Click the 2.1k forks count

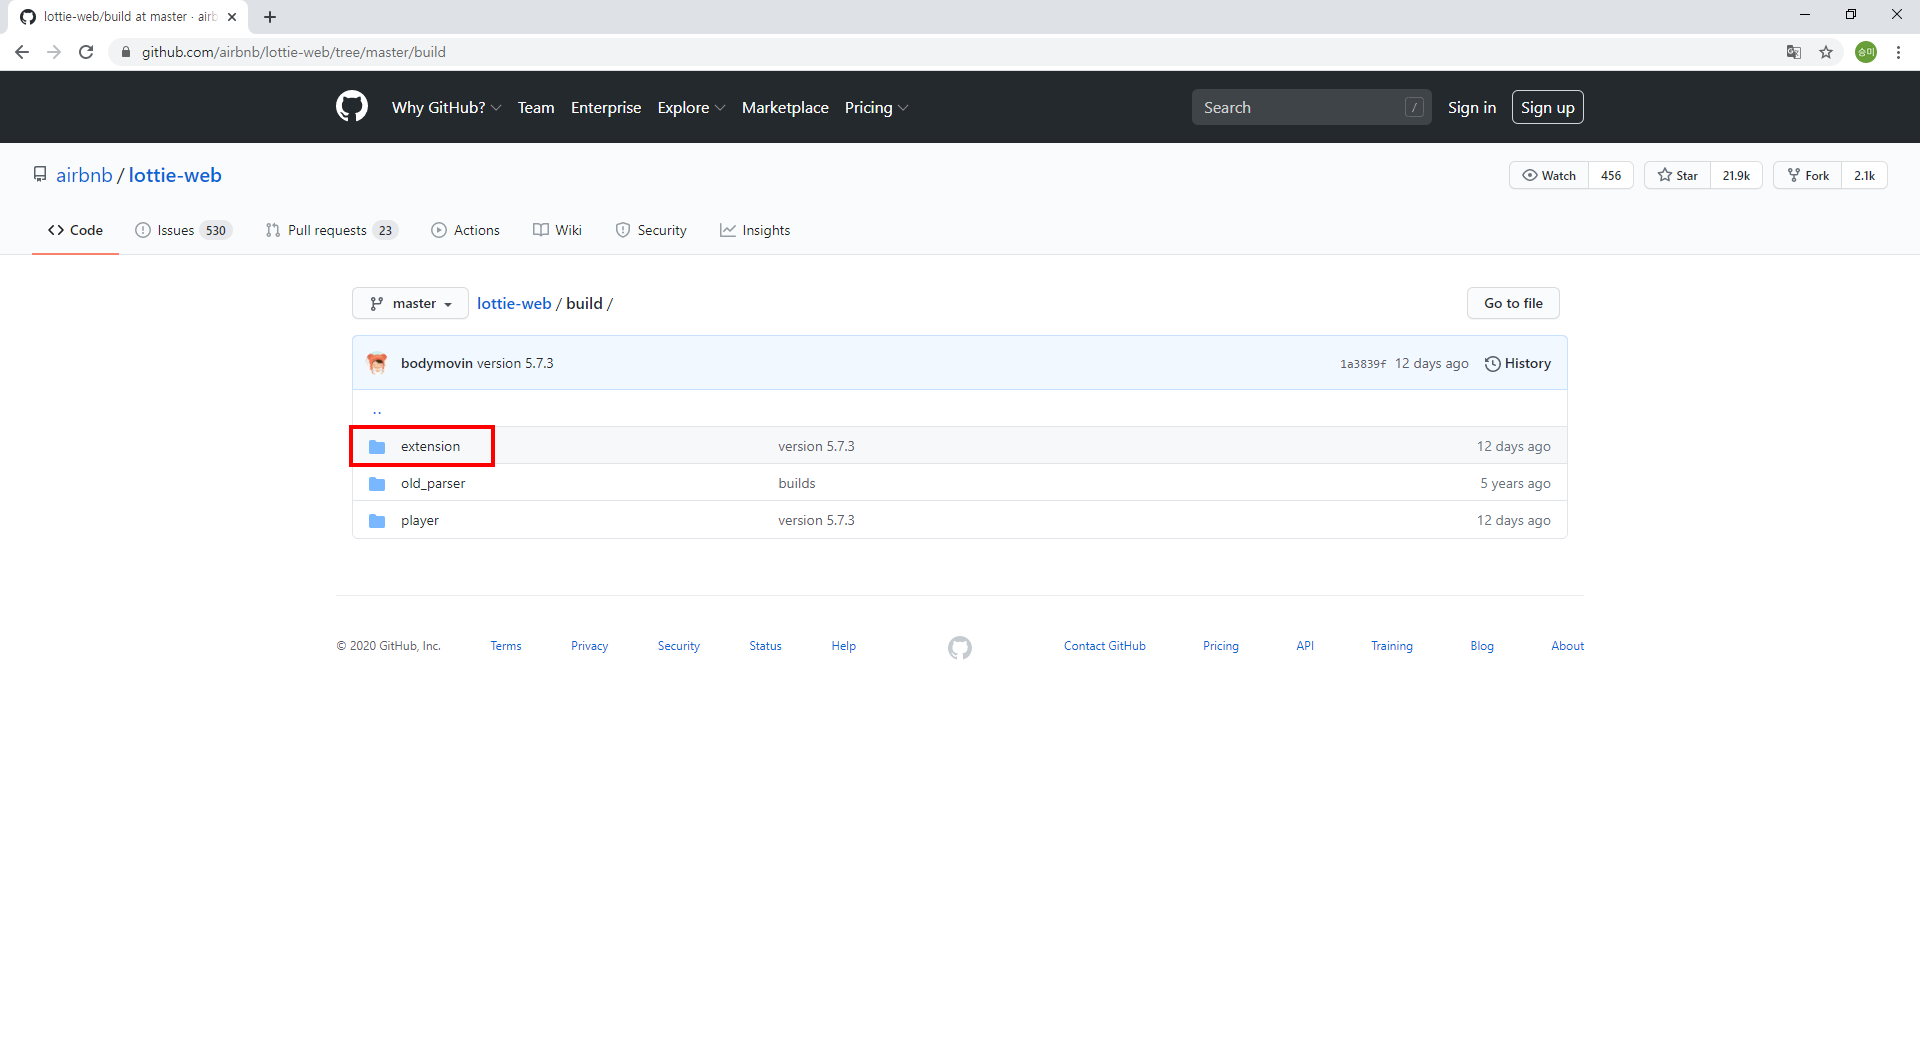pyautogui.click(x=1864, y=175)
